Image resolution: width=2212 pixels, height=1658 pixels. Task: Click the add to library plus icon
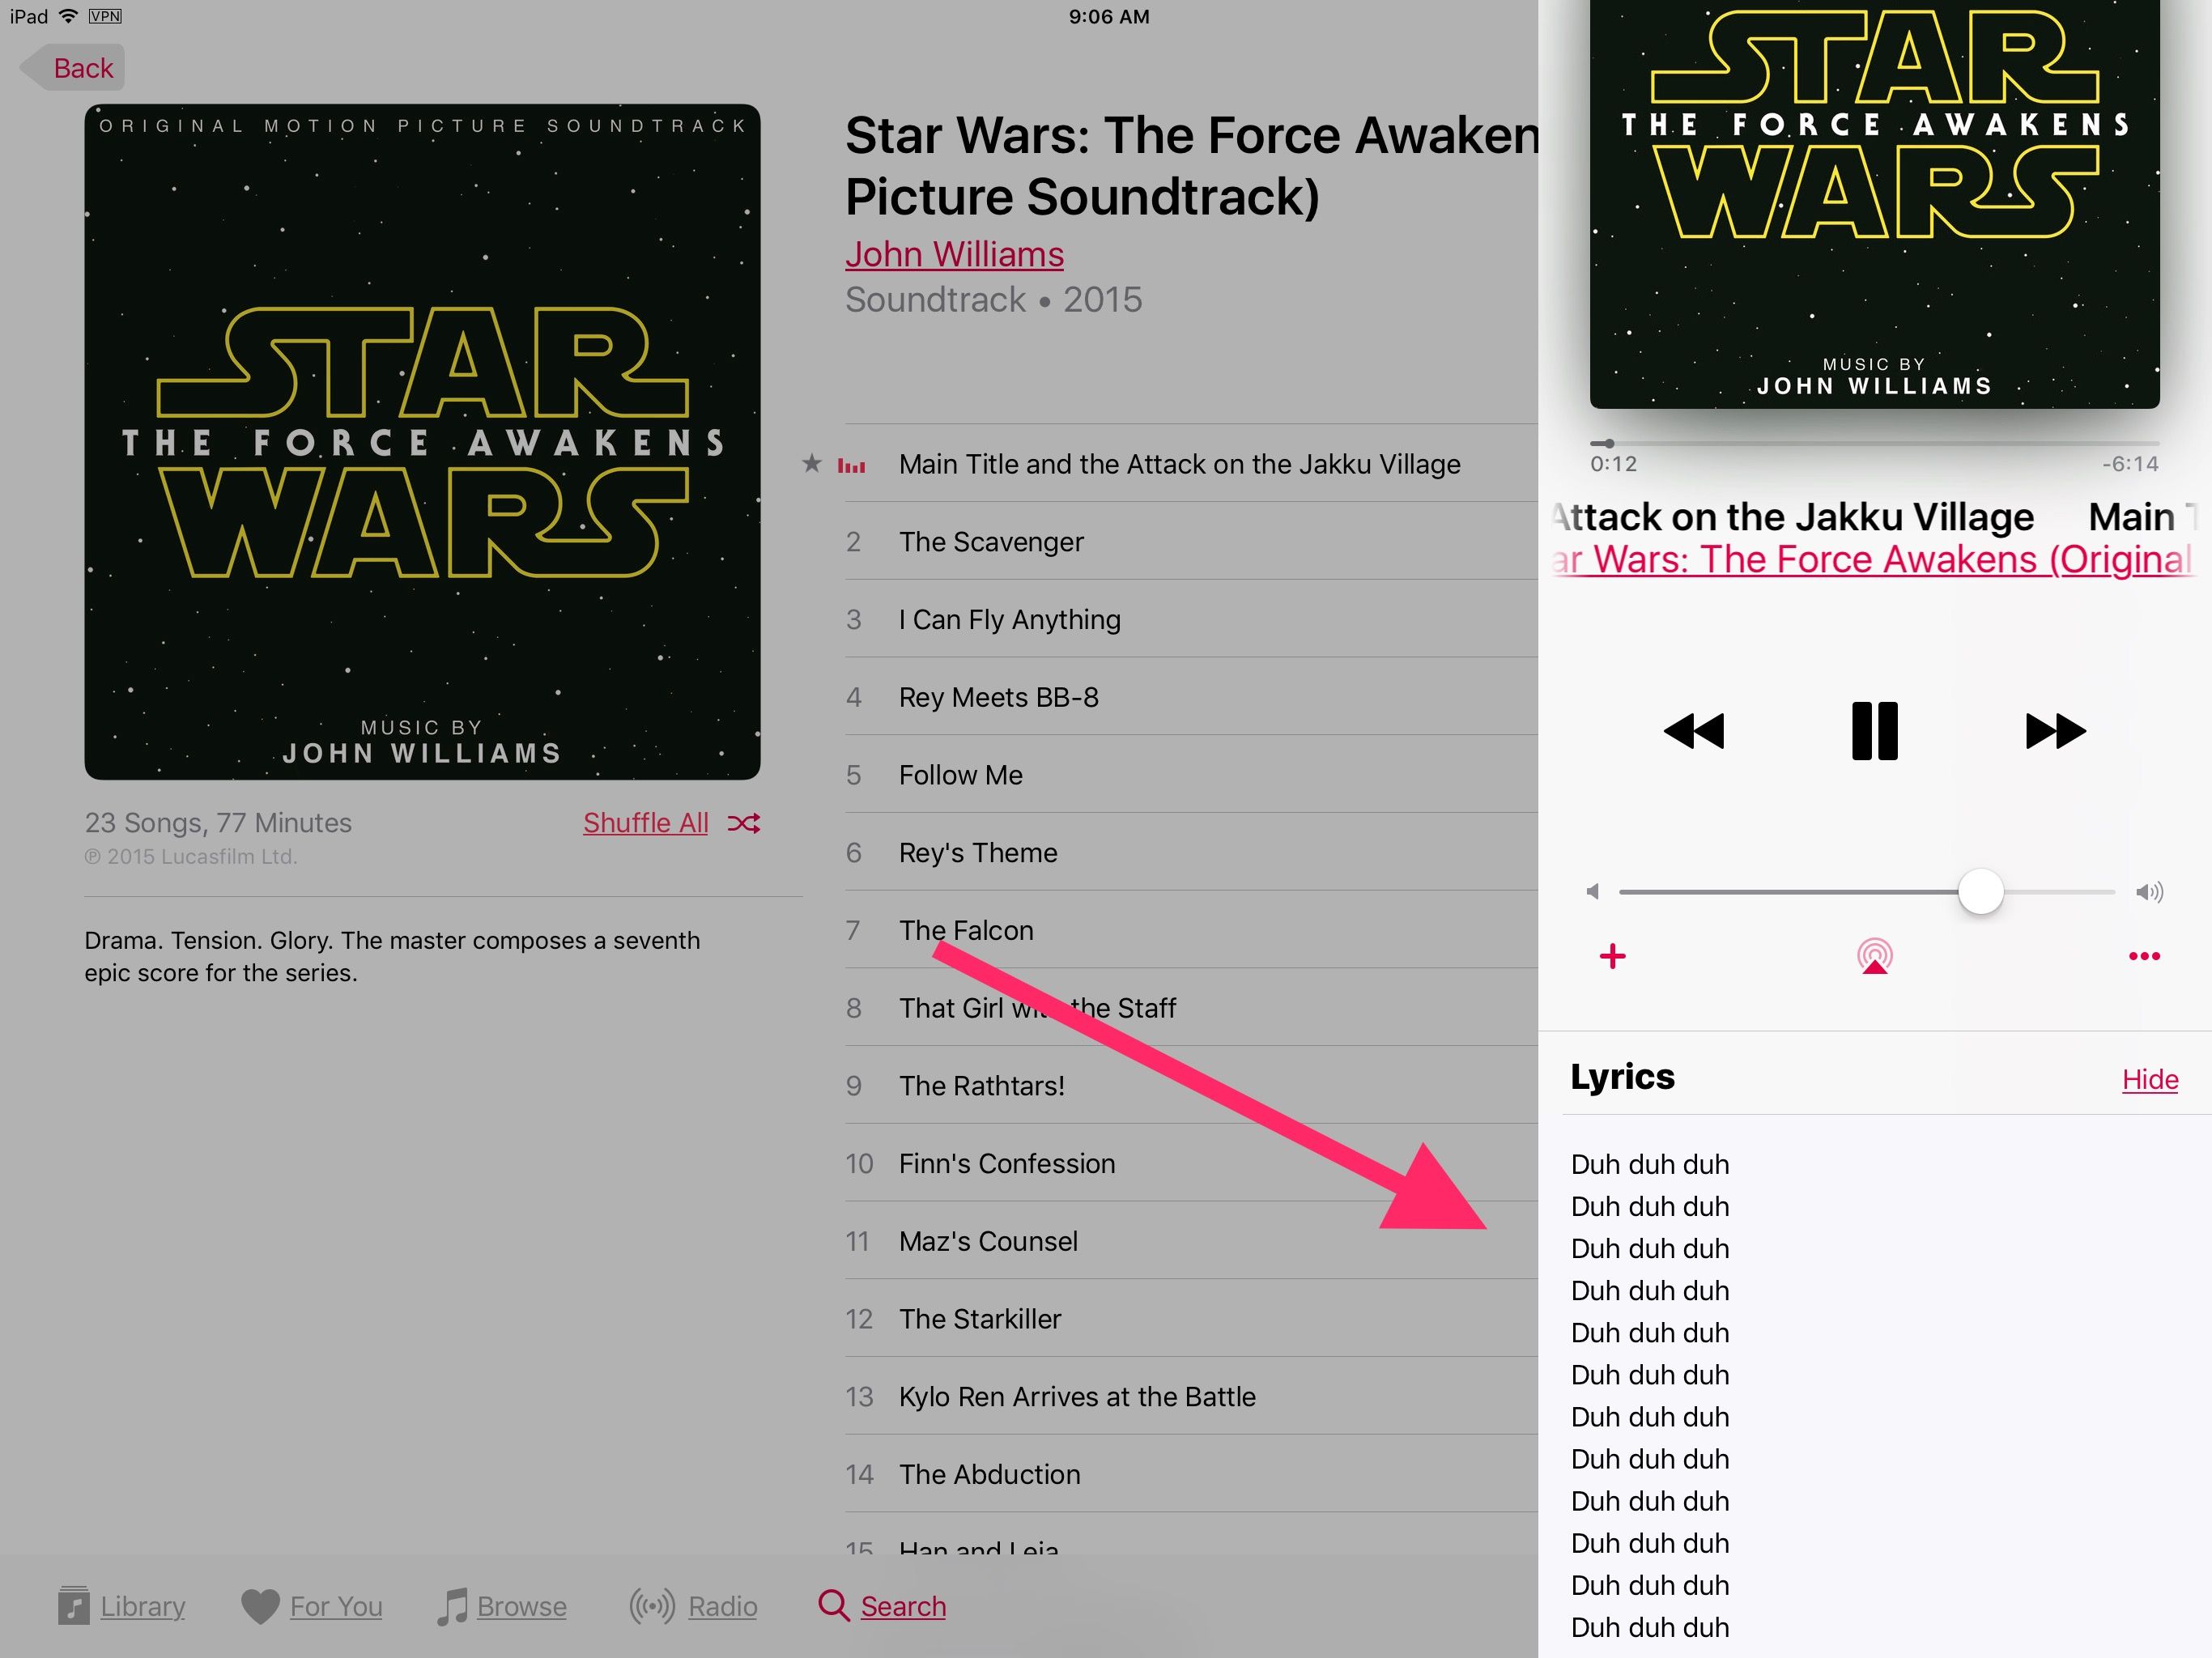(x=1613, y=954)
